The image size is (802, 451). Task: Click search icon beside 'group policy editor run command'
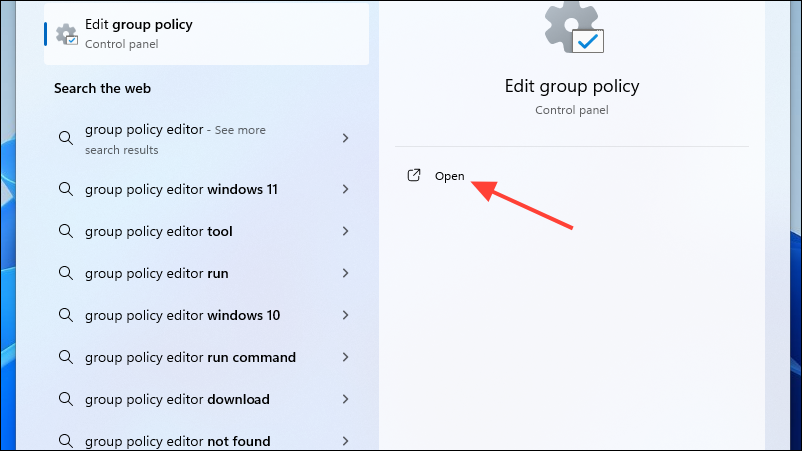click(66, 357)
